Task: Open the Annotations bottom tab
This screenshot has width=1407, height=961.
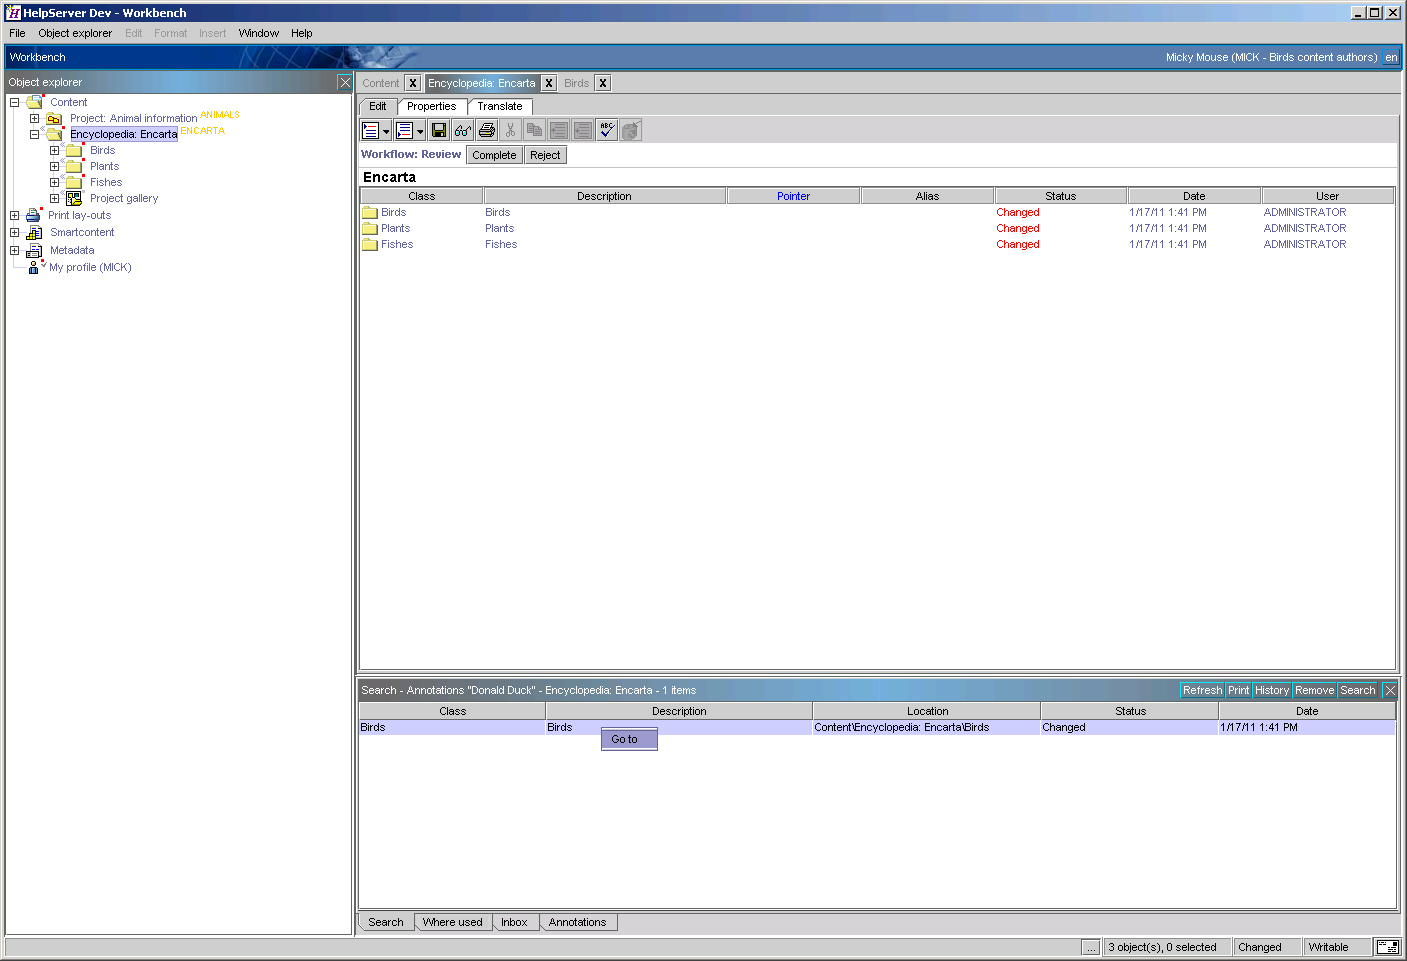Action: point(577,922)
